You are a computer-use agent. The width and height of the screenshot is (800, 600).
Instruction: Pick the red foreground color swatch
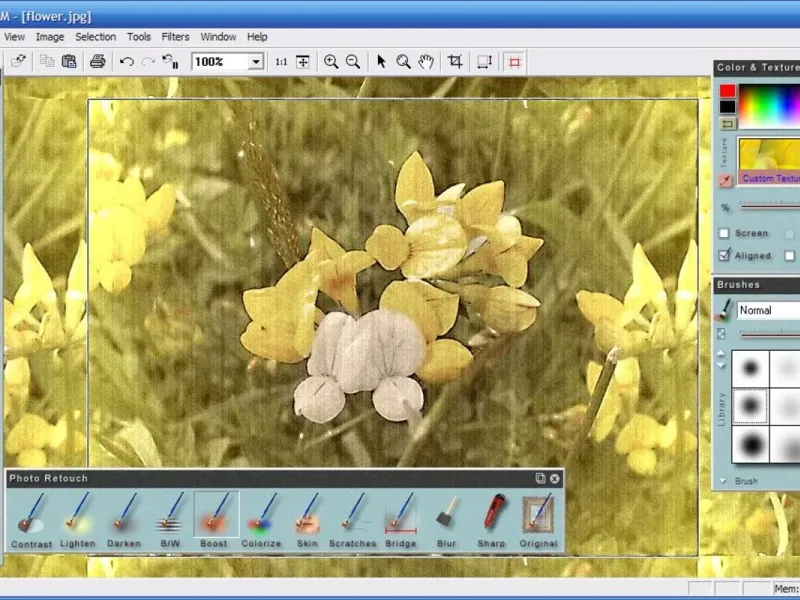pyautogui.click(x=727, y=91)
